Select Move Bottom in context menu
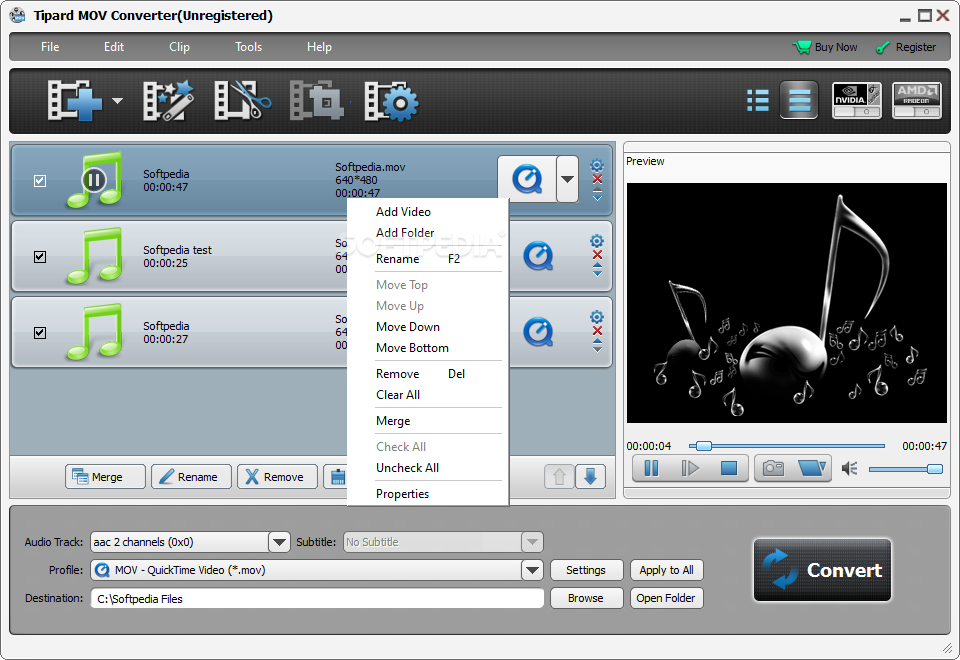 [428, 348]
